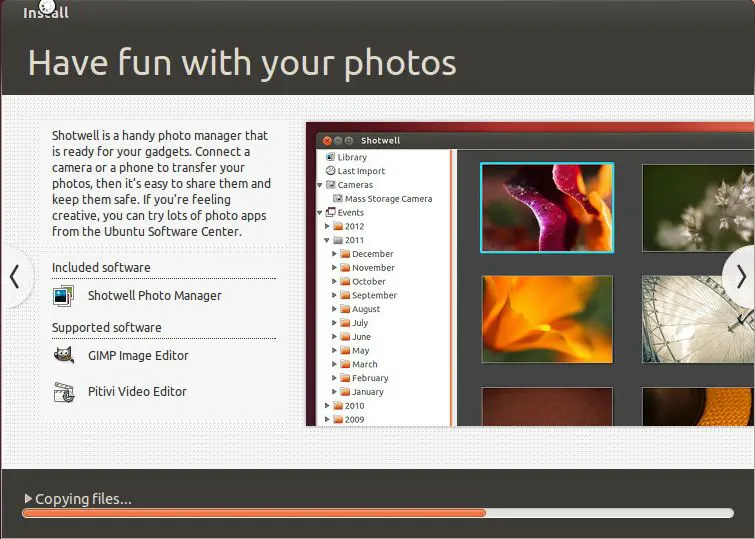
Task: Click the Shotwell window orange close button
Action: point(327,141)
